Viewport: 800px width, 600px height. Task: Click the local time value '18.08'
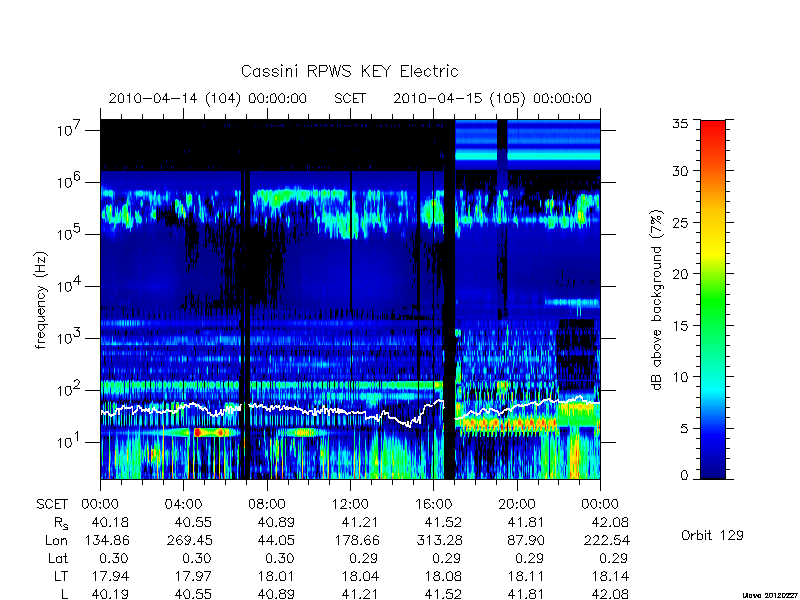click(x=443, y=577)
